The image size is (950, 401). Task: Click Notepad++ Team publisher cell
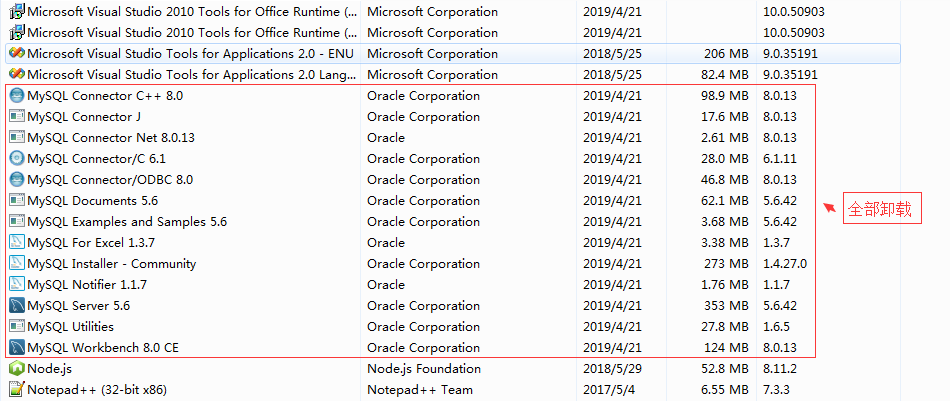click(420, 389)
